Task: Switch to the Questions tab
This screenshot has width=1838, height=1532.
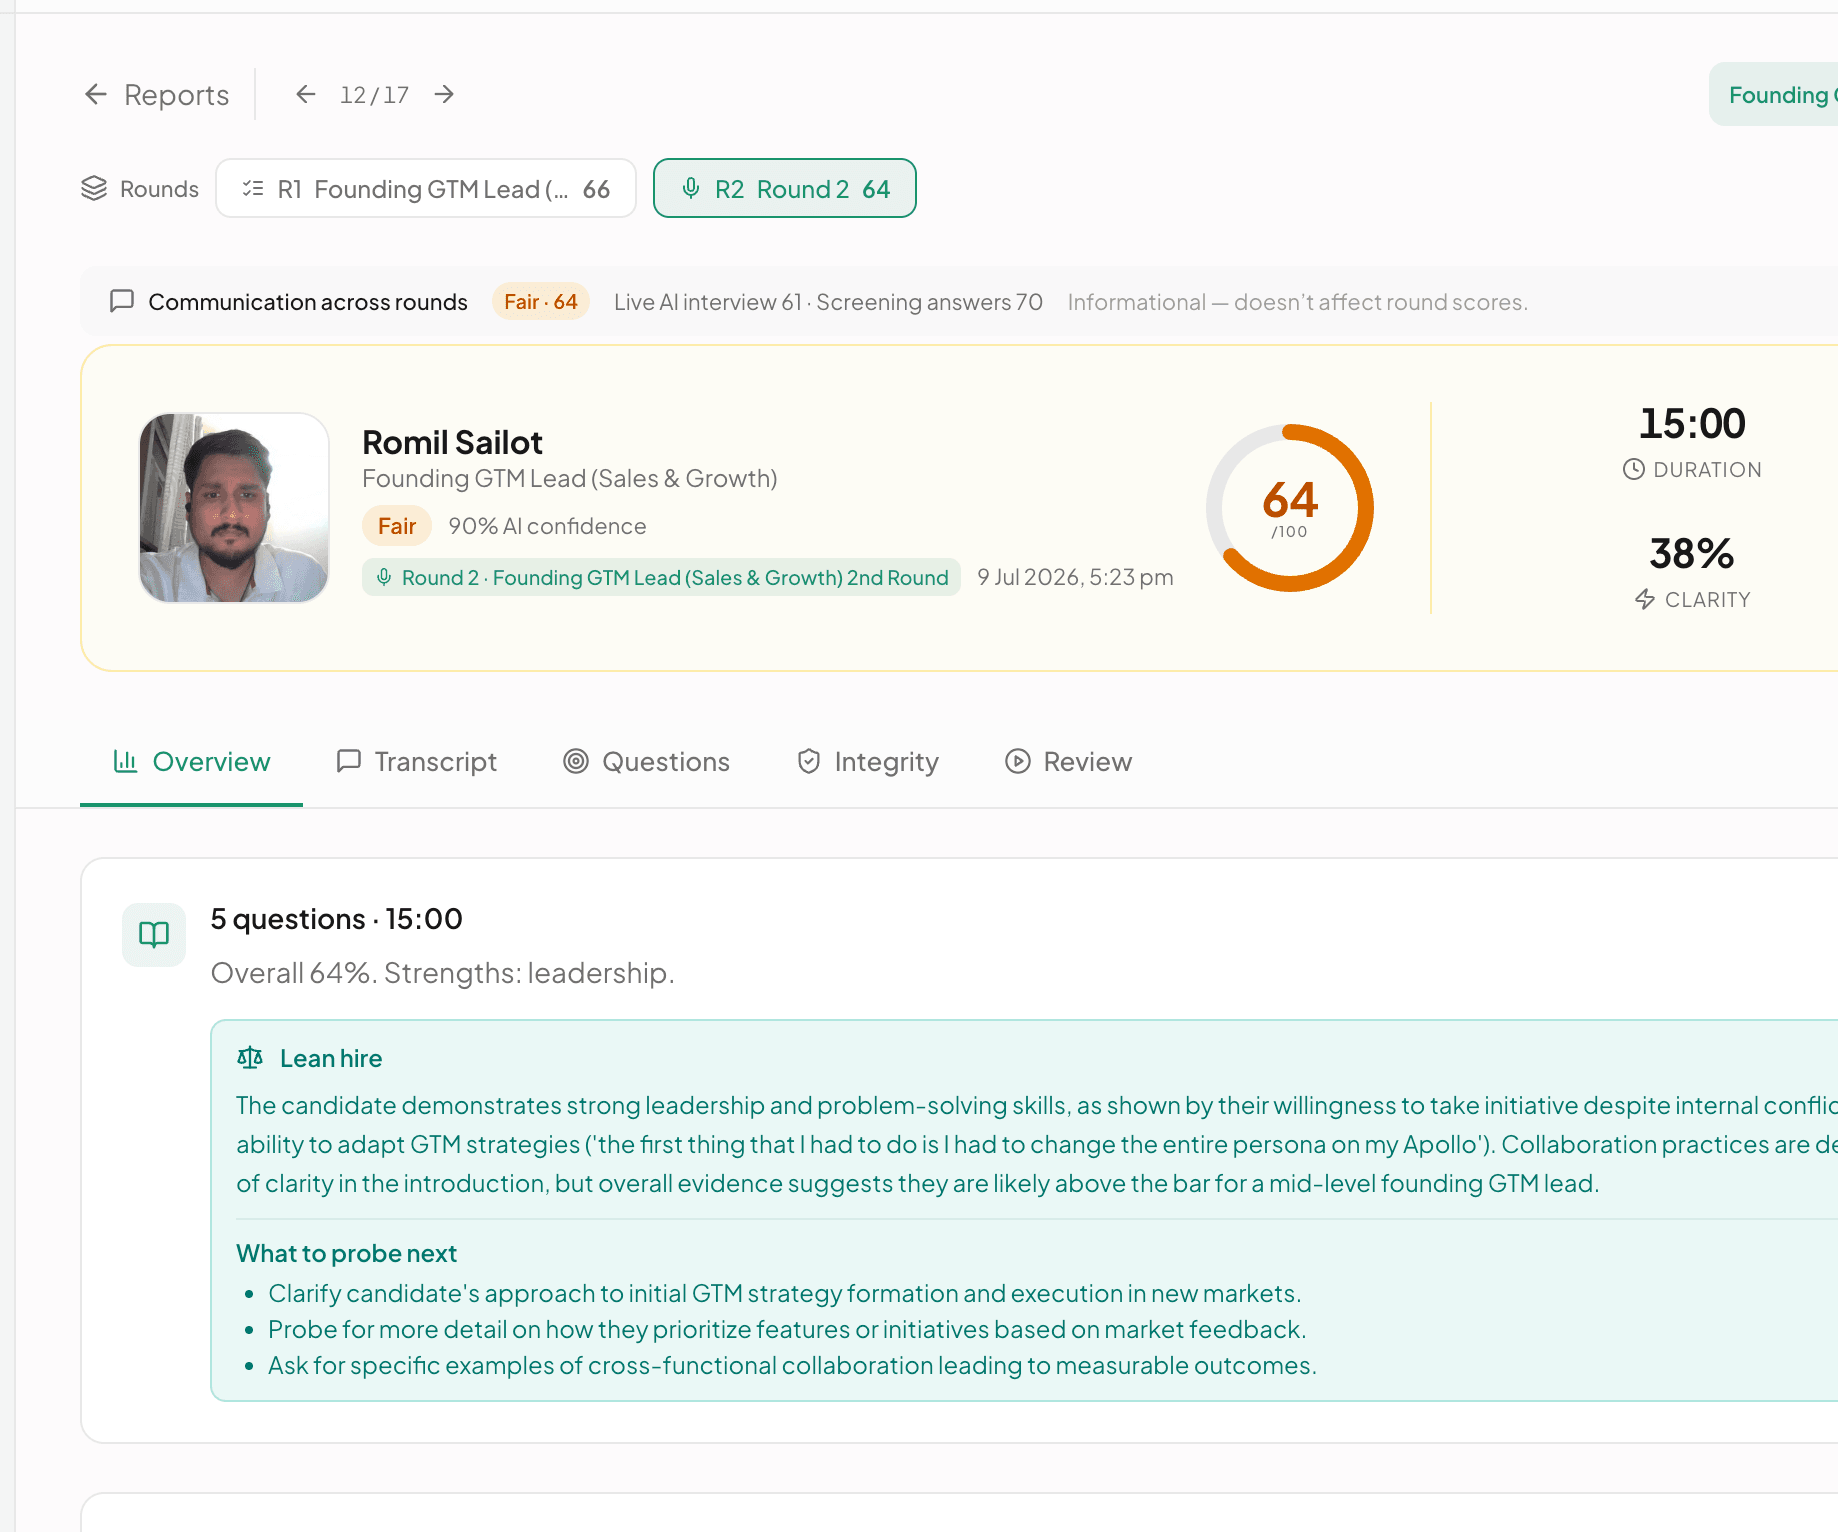Action: point(646,762)
